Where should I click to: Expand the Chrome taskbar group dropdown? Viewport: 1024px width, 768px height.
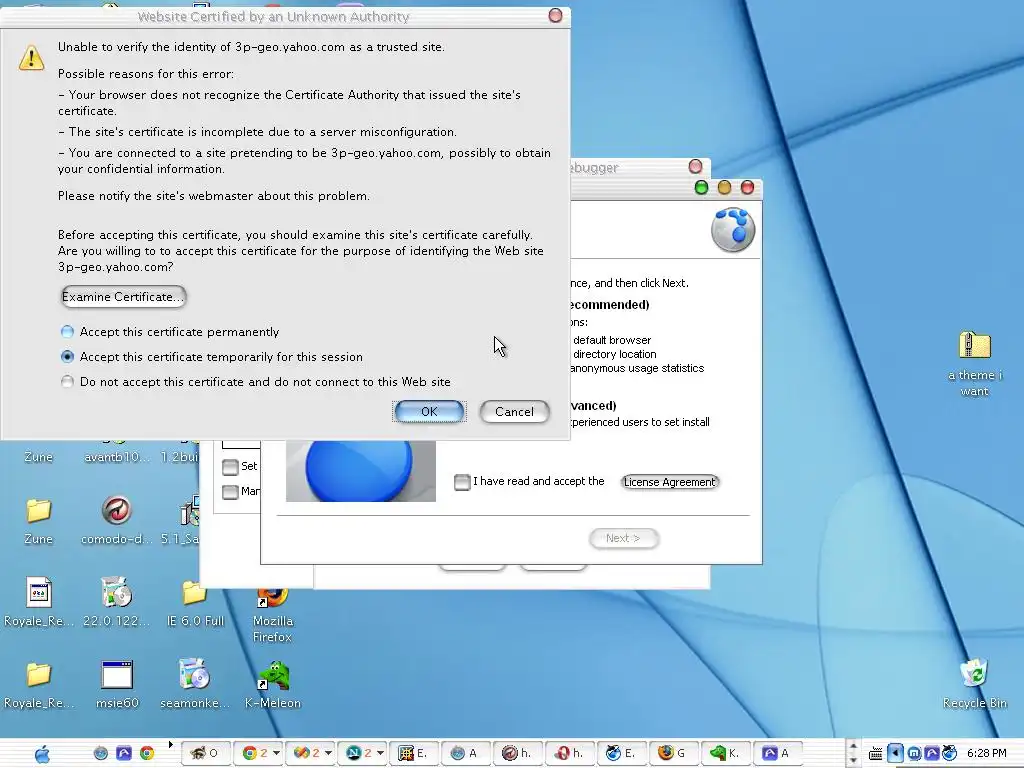coord(276,753)
